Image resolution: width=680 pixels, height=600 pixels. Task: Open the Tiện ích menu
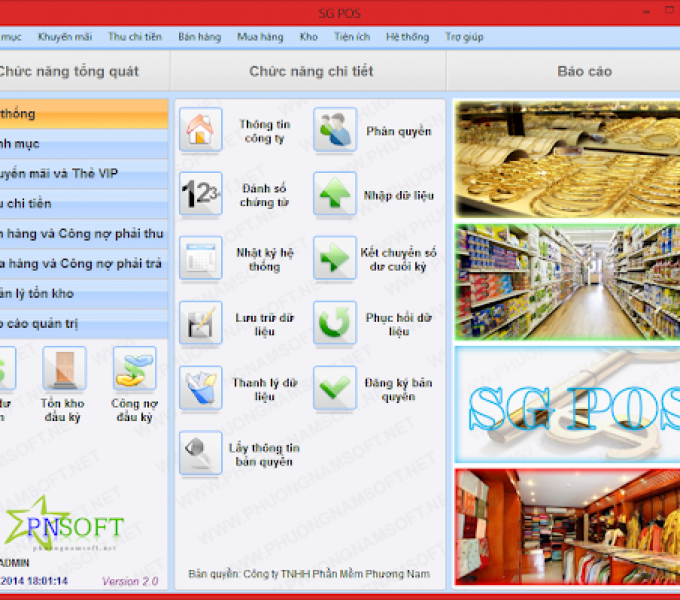click(x=352, y=37)
